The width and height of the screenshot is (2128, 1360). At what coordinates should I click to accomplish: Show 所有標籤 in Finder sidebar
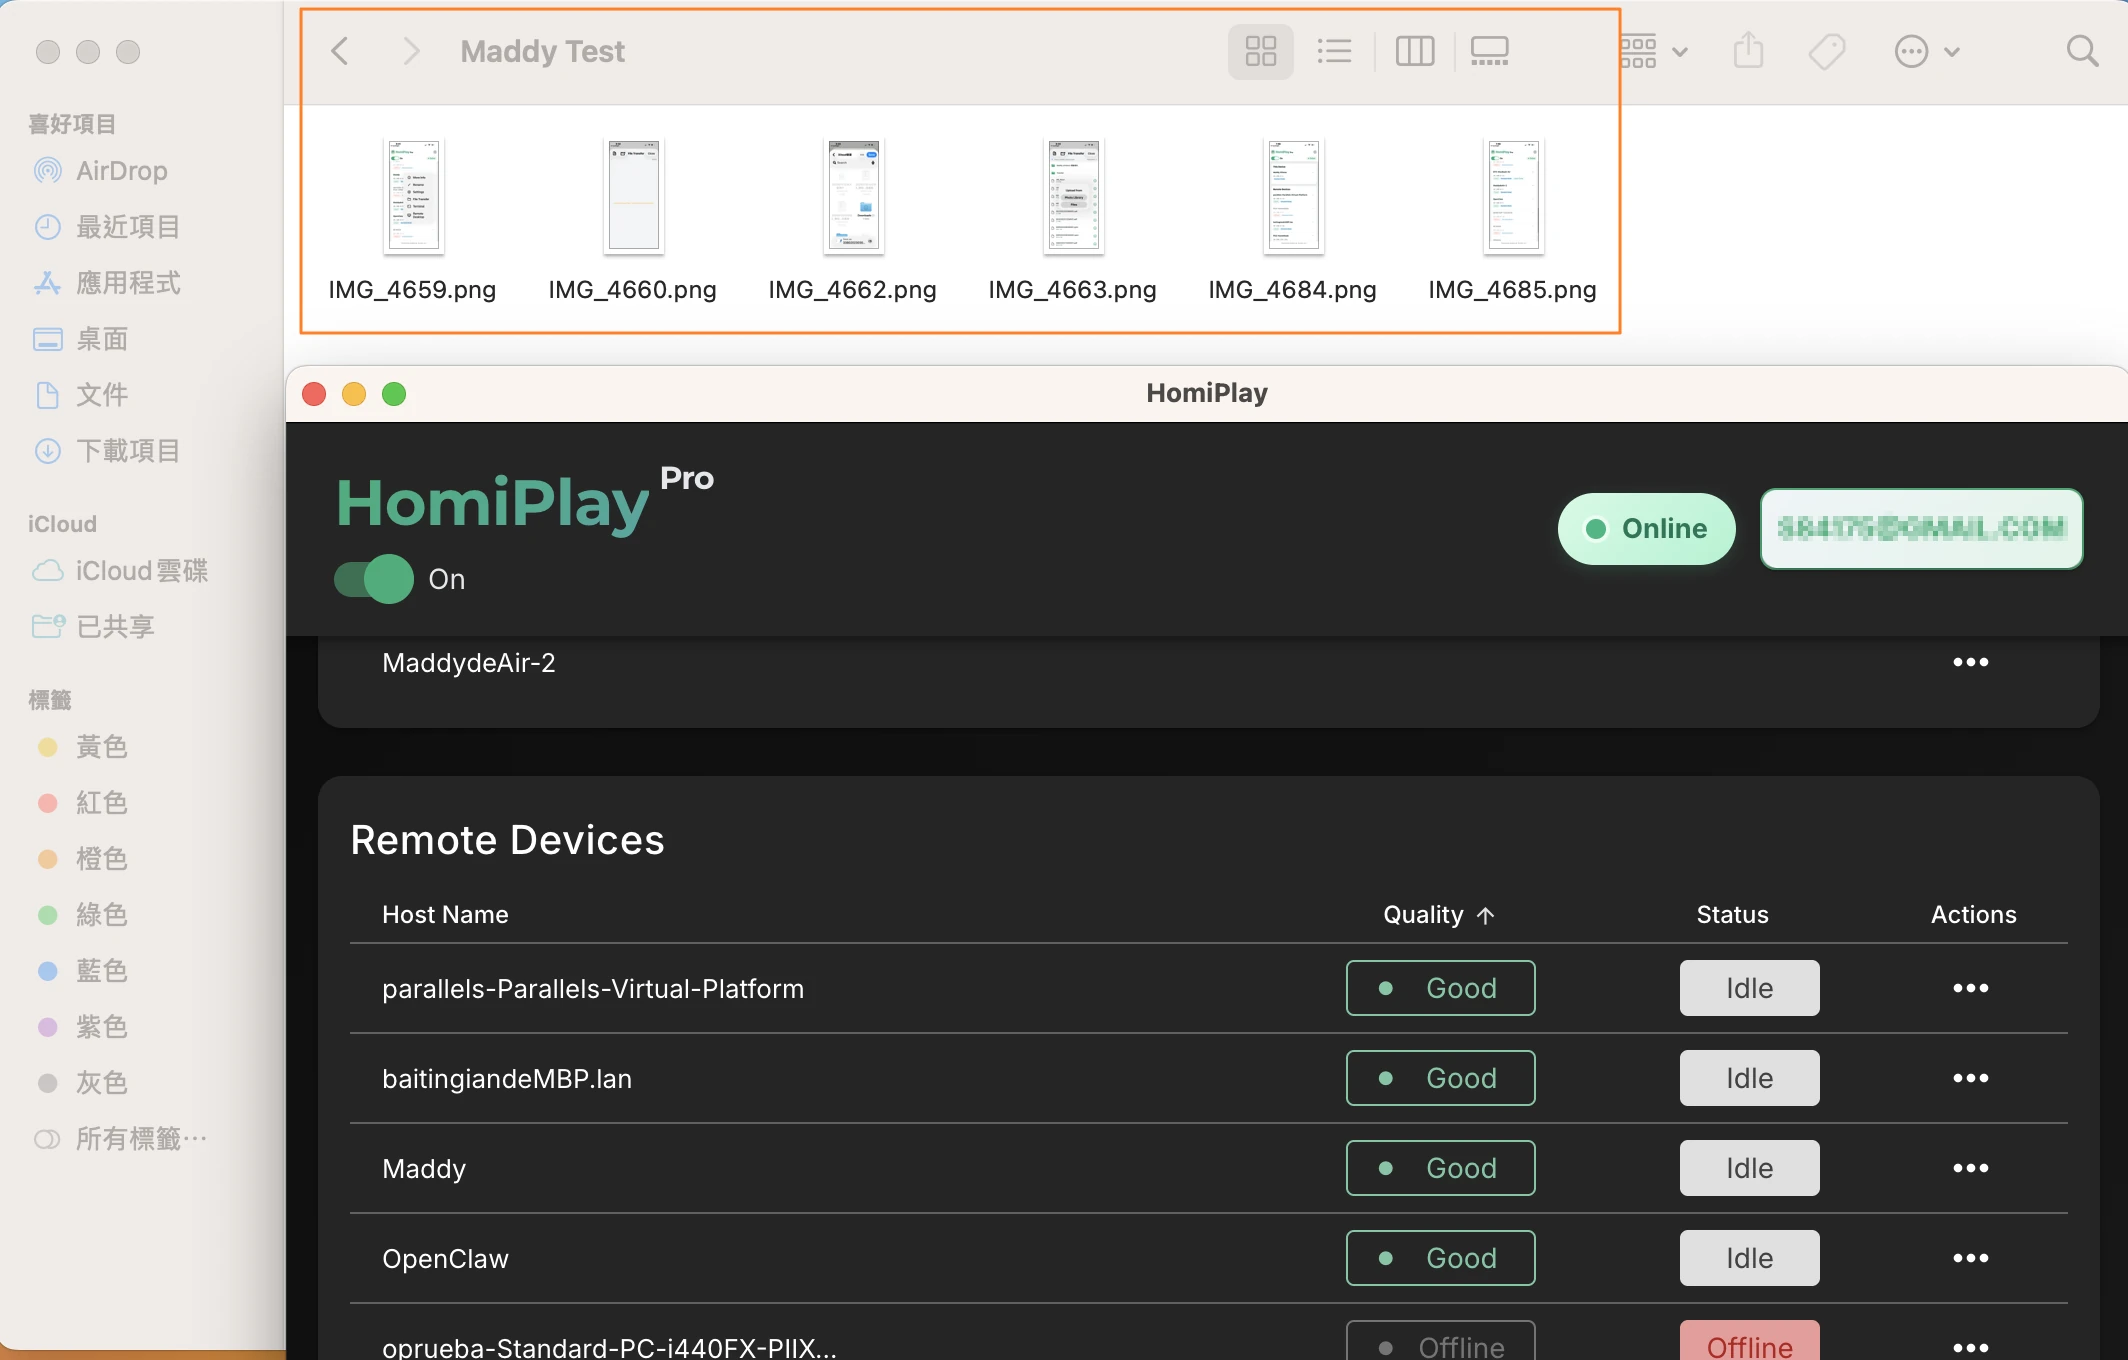(120, 1139)
